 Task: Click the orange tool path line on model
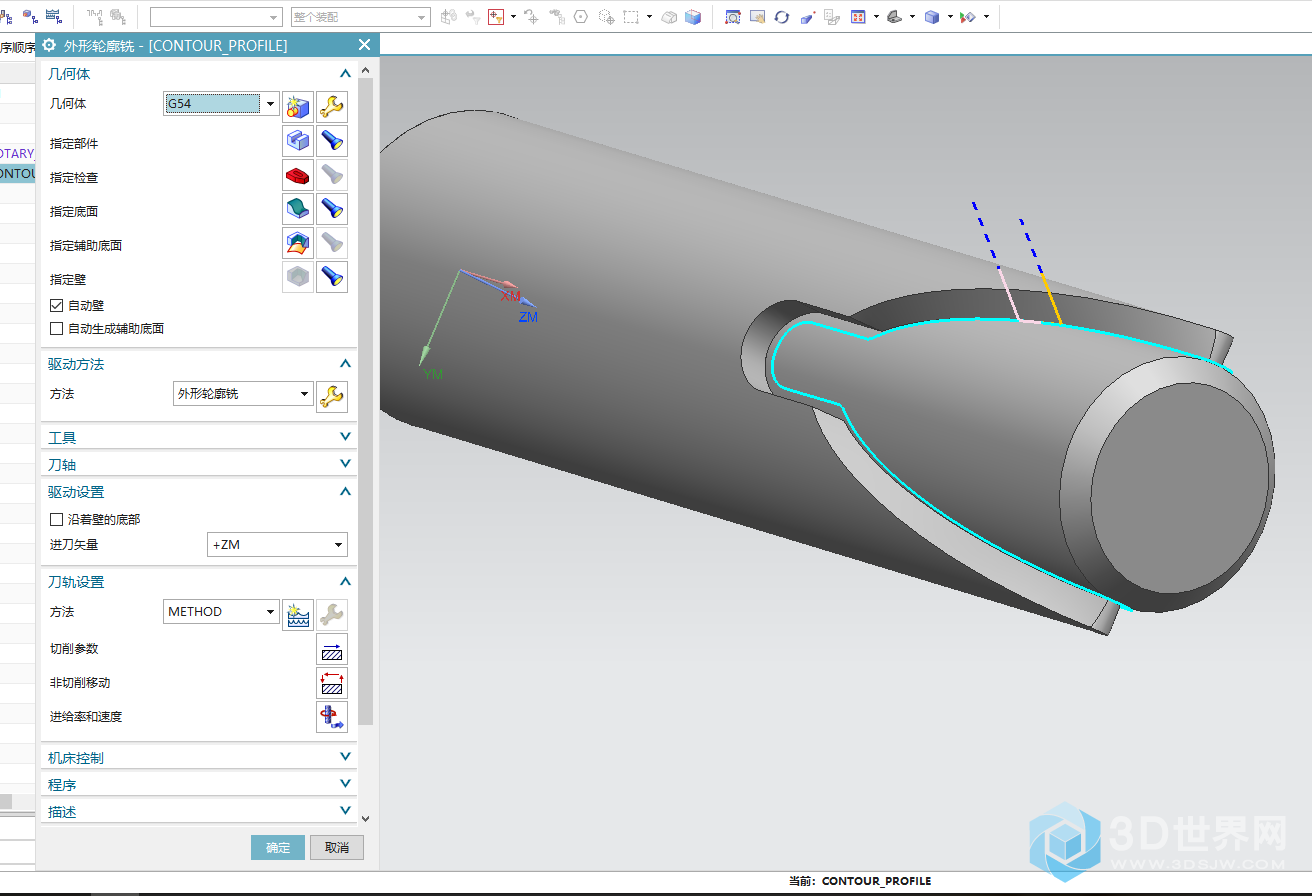pyautogui.click(x=1051, y=301)
